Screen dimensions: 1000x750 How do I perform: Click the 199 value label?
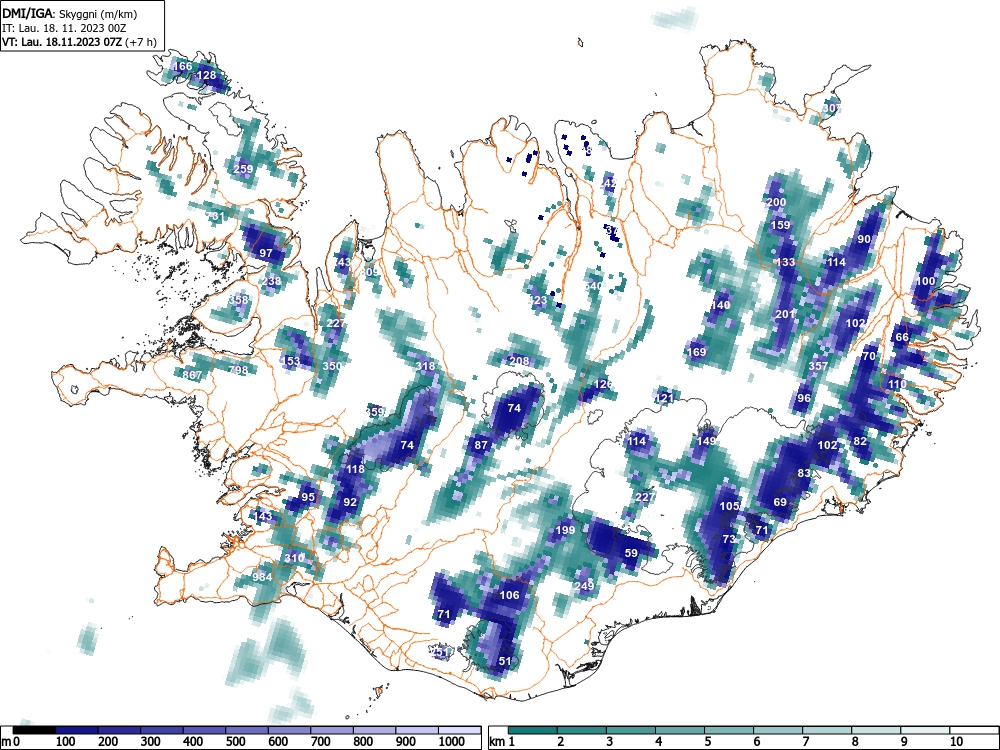[566, 530]
